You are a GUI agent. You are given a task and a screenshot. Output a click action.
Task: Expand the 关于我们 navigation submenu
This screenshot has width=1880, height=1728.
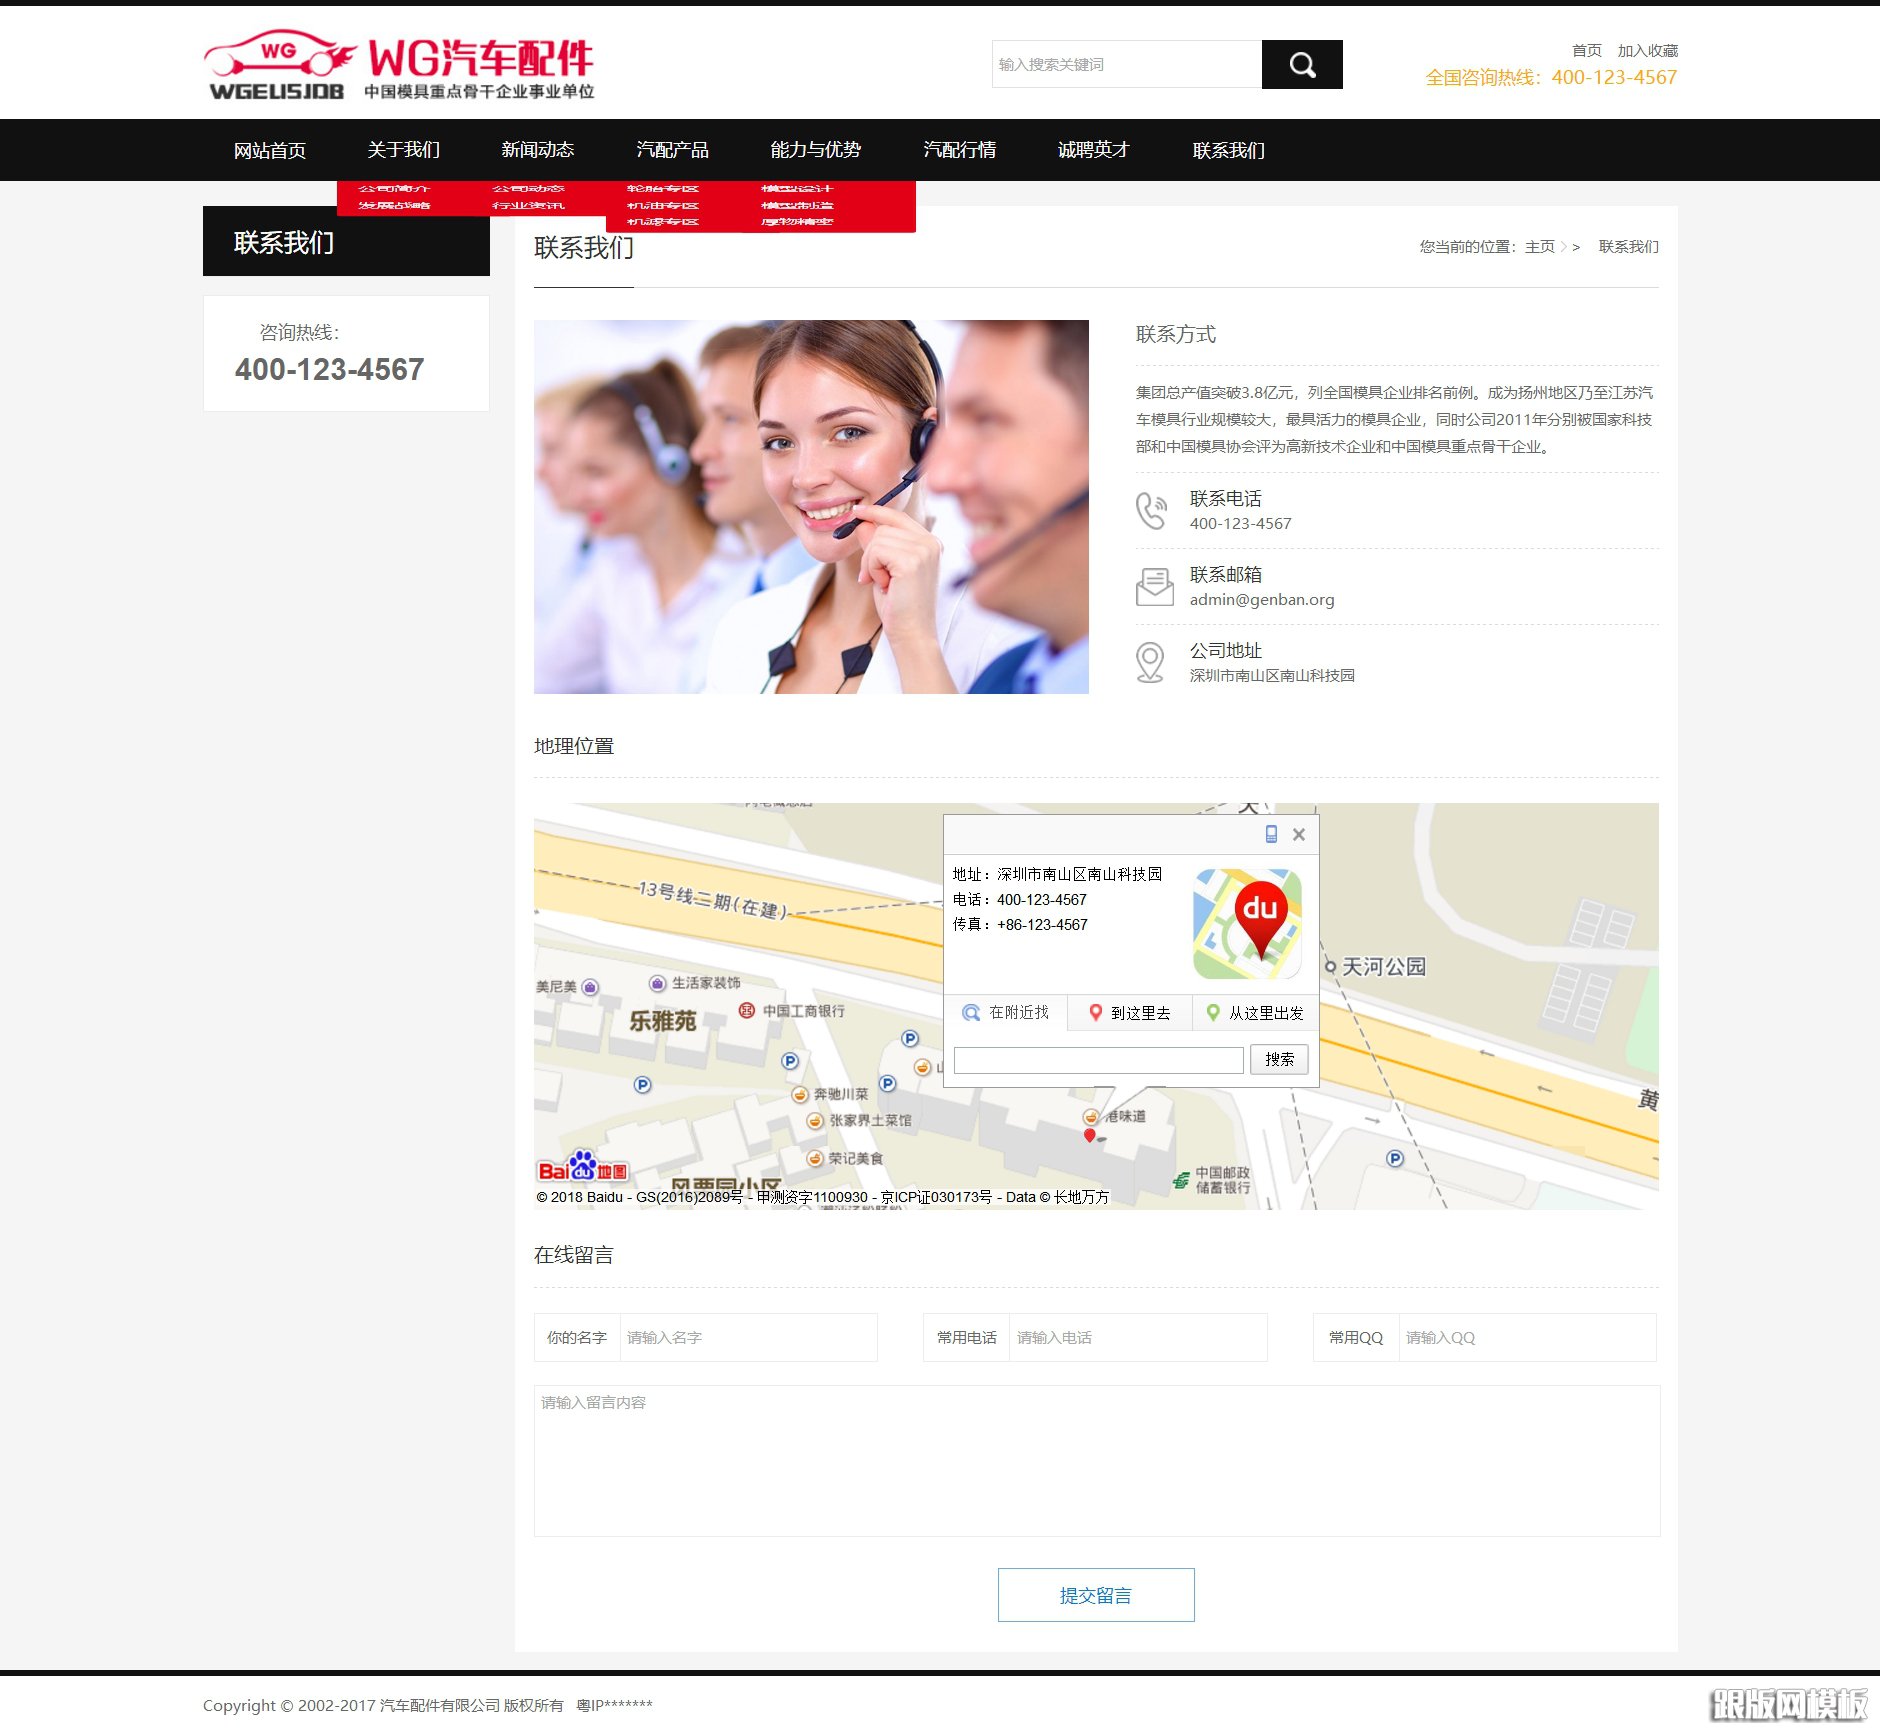pos(402,150)
